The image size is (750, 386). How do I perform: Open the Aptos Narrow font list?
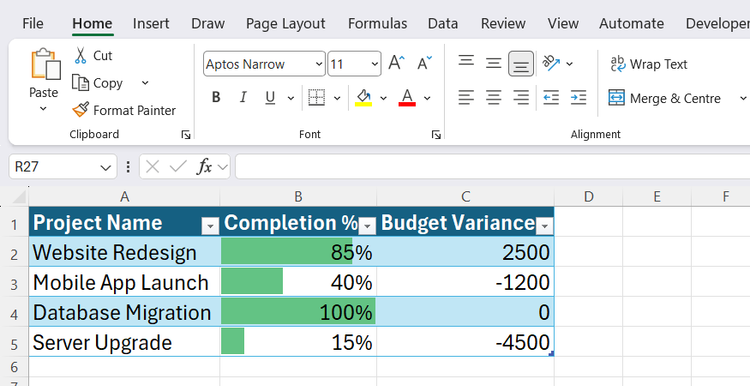pos(319,64)
